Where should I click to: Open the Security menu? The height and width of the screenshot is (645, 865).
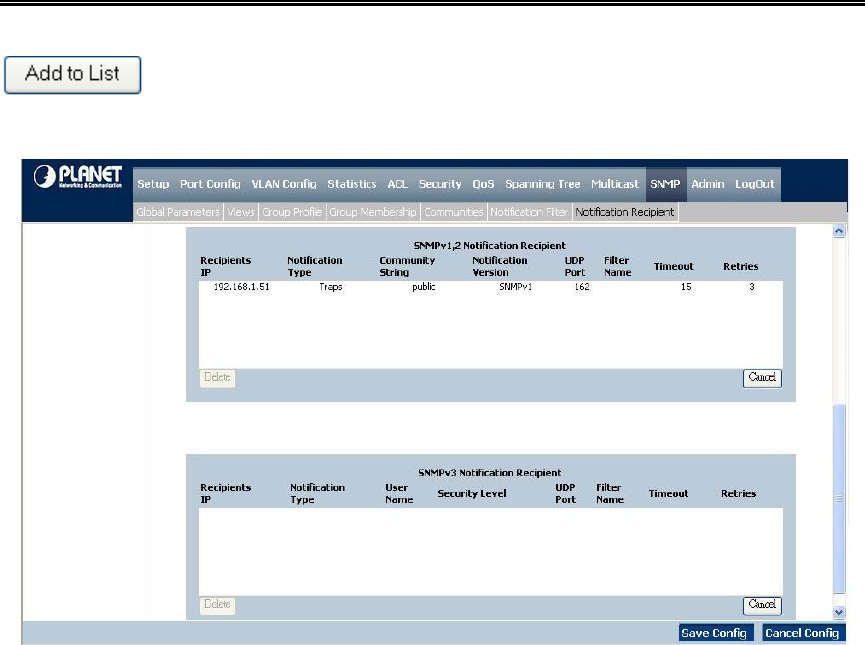pyautogui.click(x=440, y=184)
